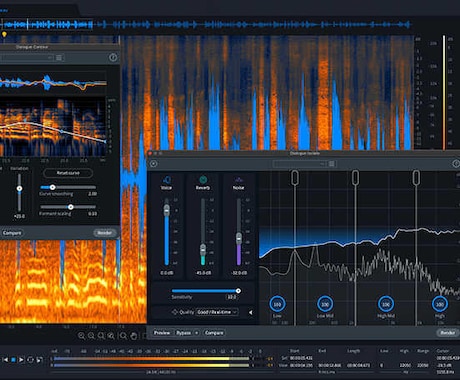Viewport: 460px width, 380px height.
Task: Click the second zoom magnifier icon below spectrogram
Action: click(91, 336)
